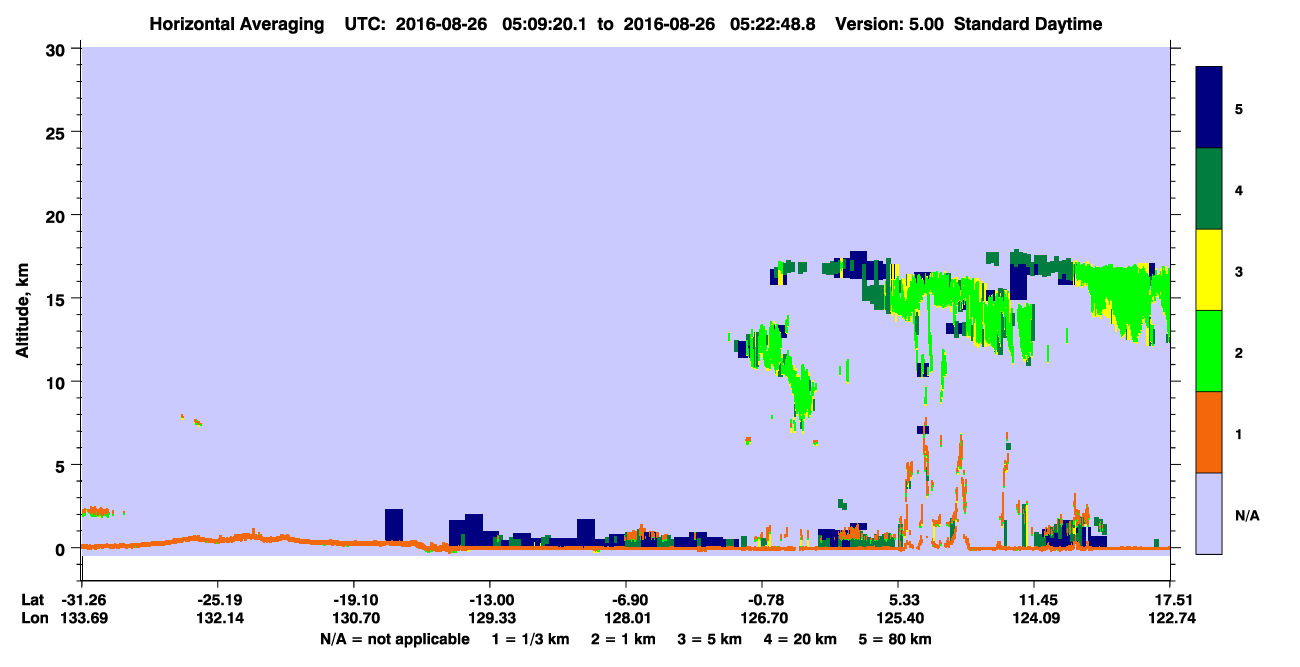Click the longitude value '125.40'
The width and height of the screenshot is (1300, 667).
click(898, 618)
